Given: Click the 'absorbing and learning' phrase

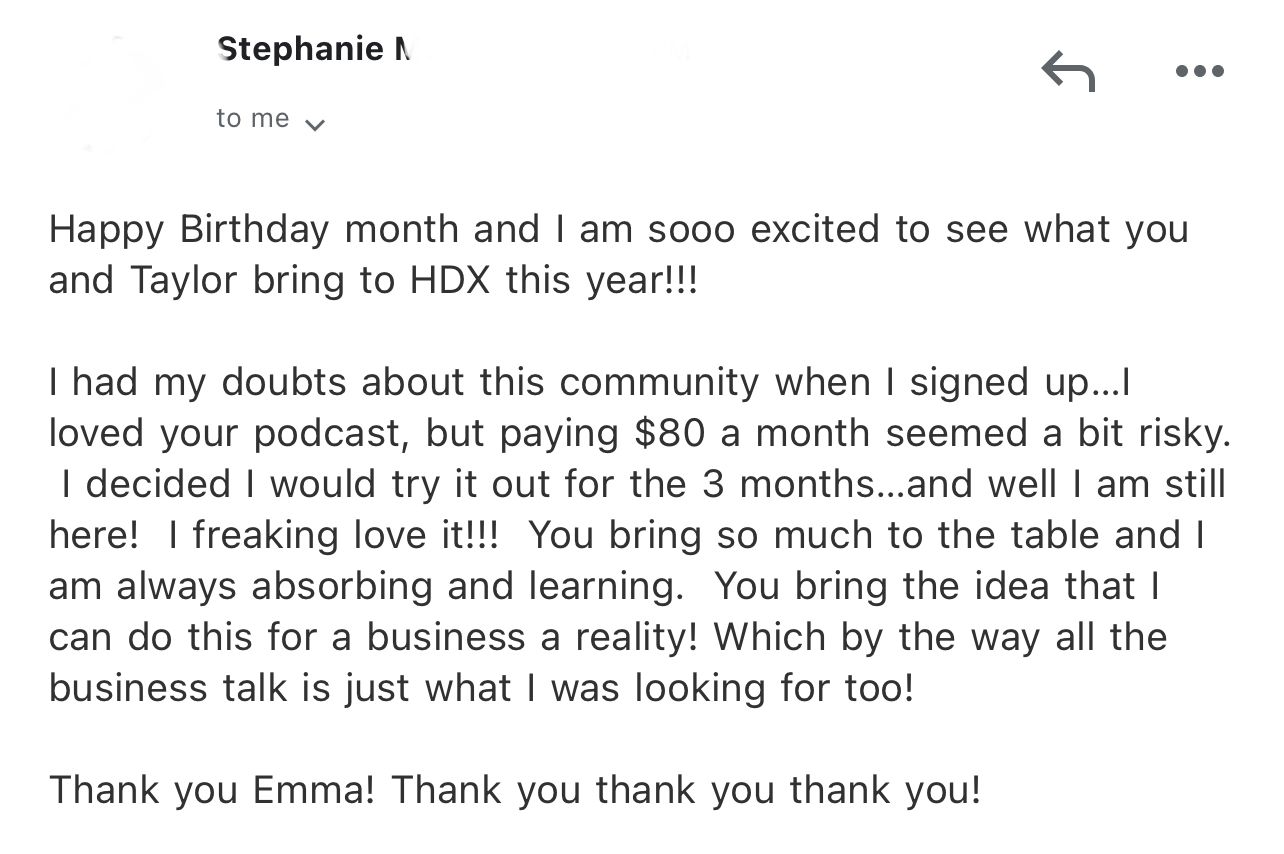Looking at the screenshot, I should [461, 586].
